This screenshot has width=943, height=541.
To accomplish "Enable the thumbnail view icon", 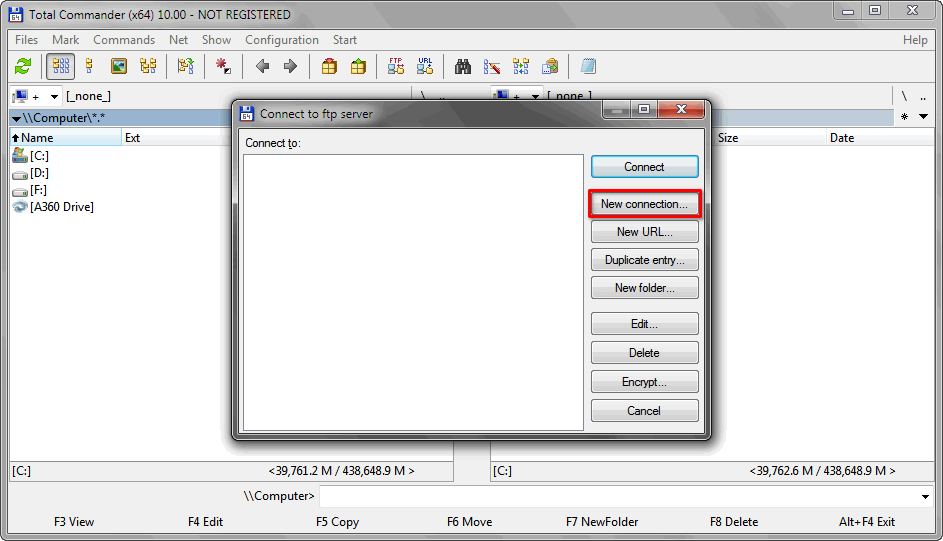I will 119,66.
